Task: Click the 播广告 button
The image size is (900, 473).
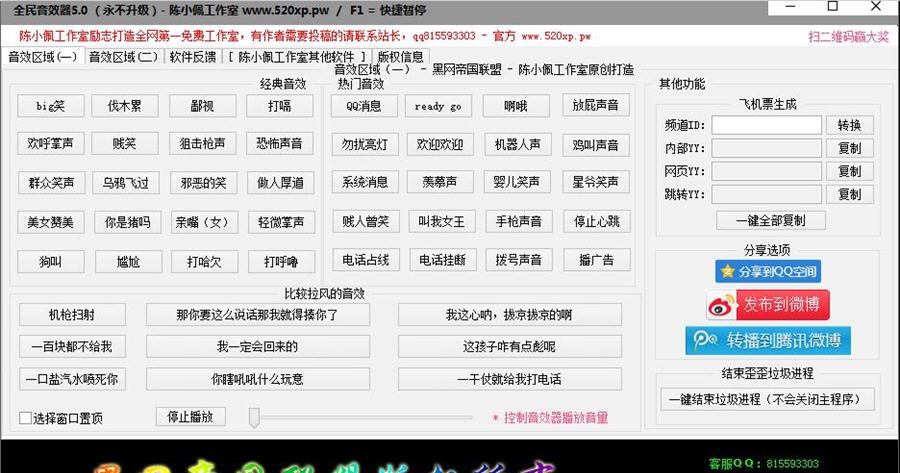Action: [x=597, y=260]
